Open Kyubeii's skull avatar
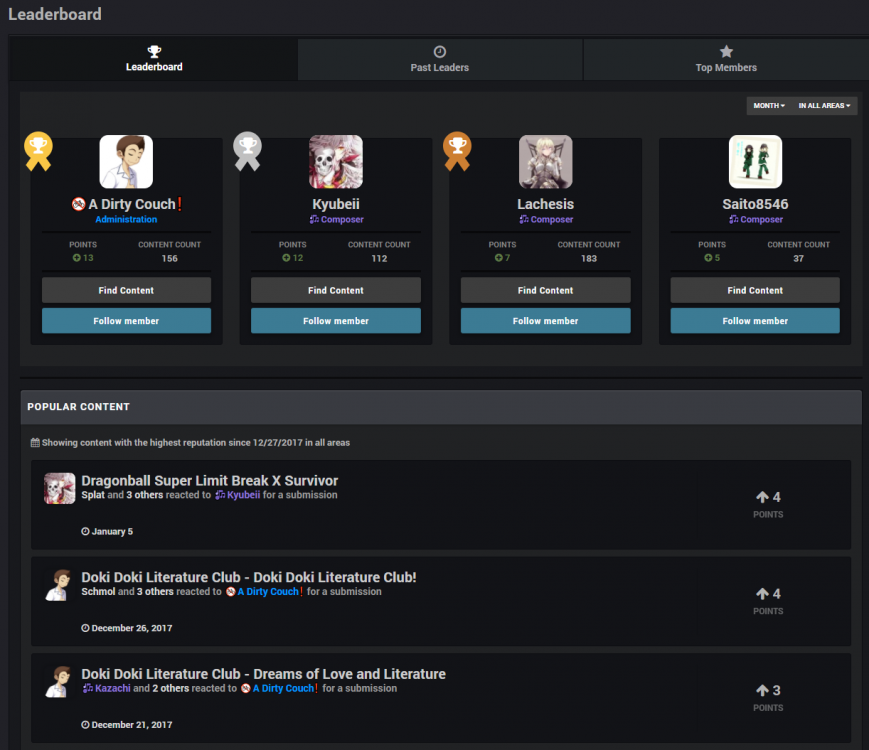The image size is (869, 750). click(336, 162)
